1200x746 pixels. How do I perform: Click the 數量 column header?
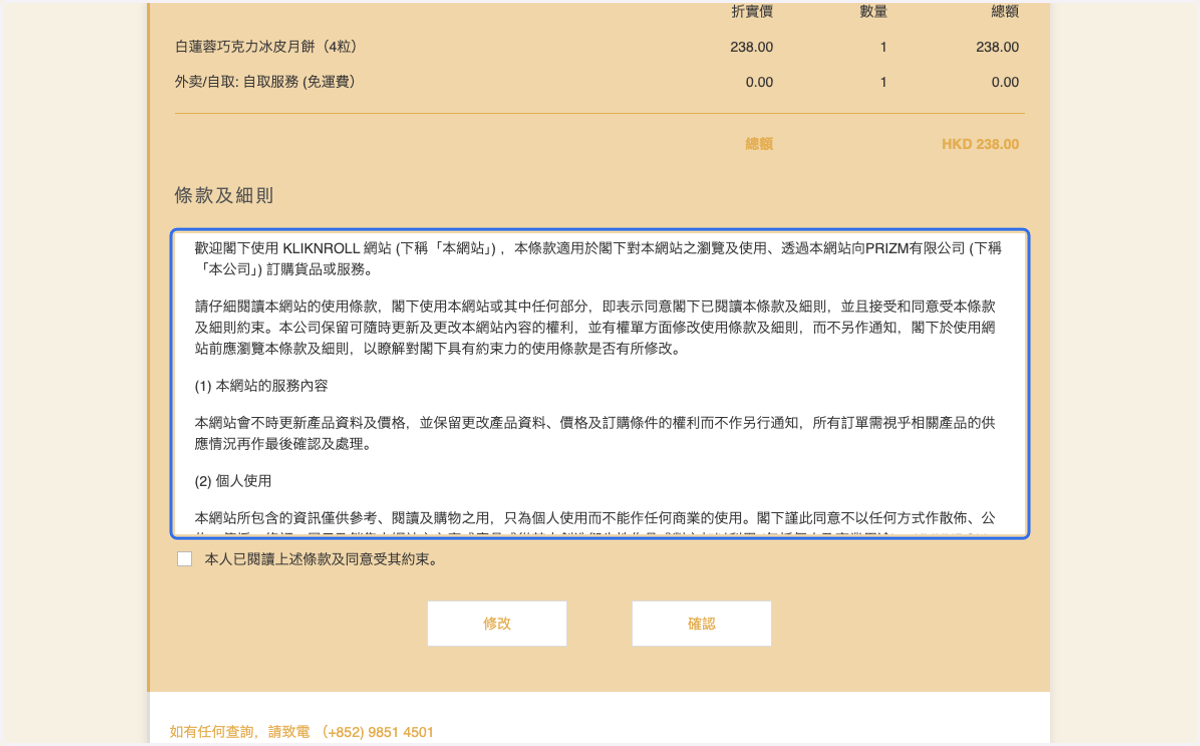(873, 12)
